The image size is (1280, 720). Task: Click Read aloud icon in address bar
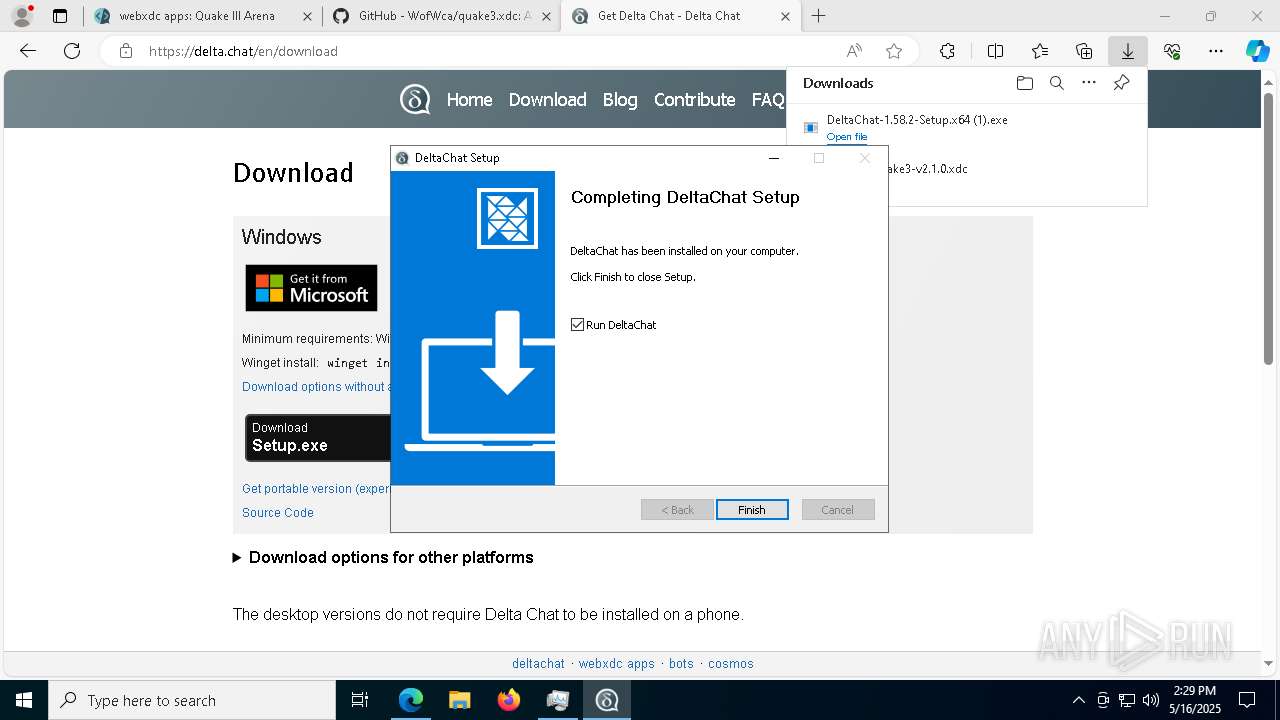coord(854,51)
